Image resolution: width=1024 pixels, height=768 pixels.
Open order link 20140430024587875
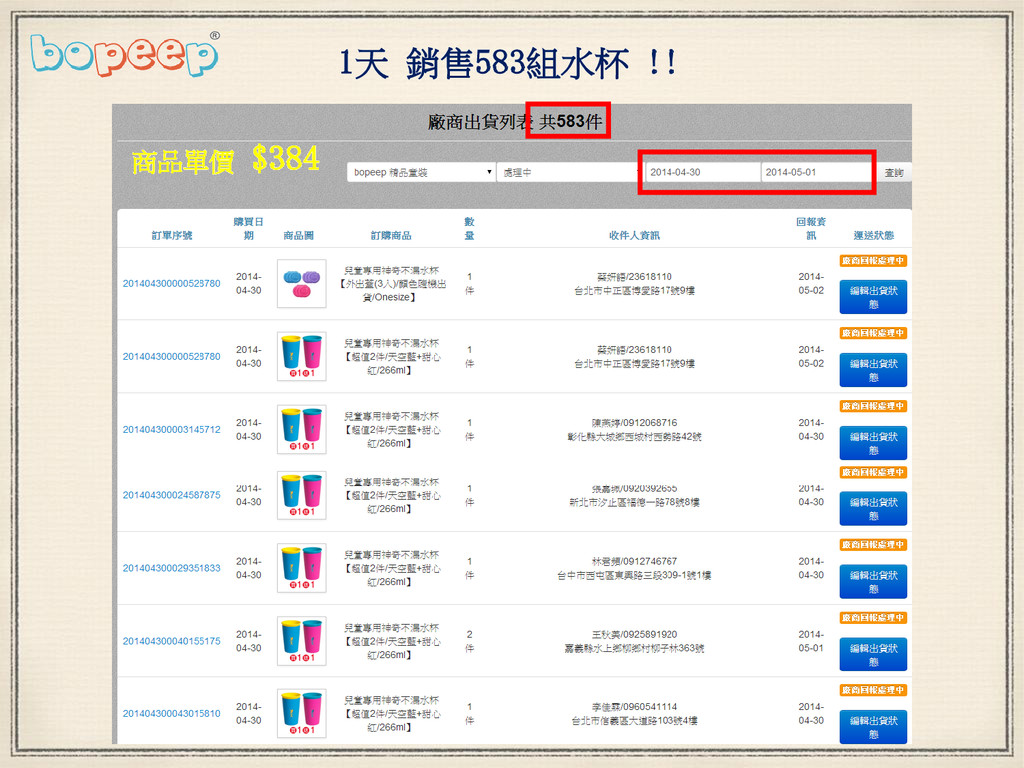coord(172,495)
